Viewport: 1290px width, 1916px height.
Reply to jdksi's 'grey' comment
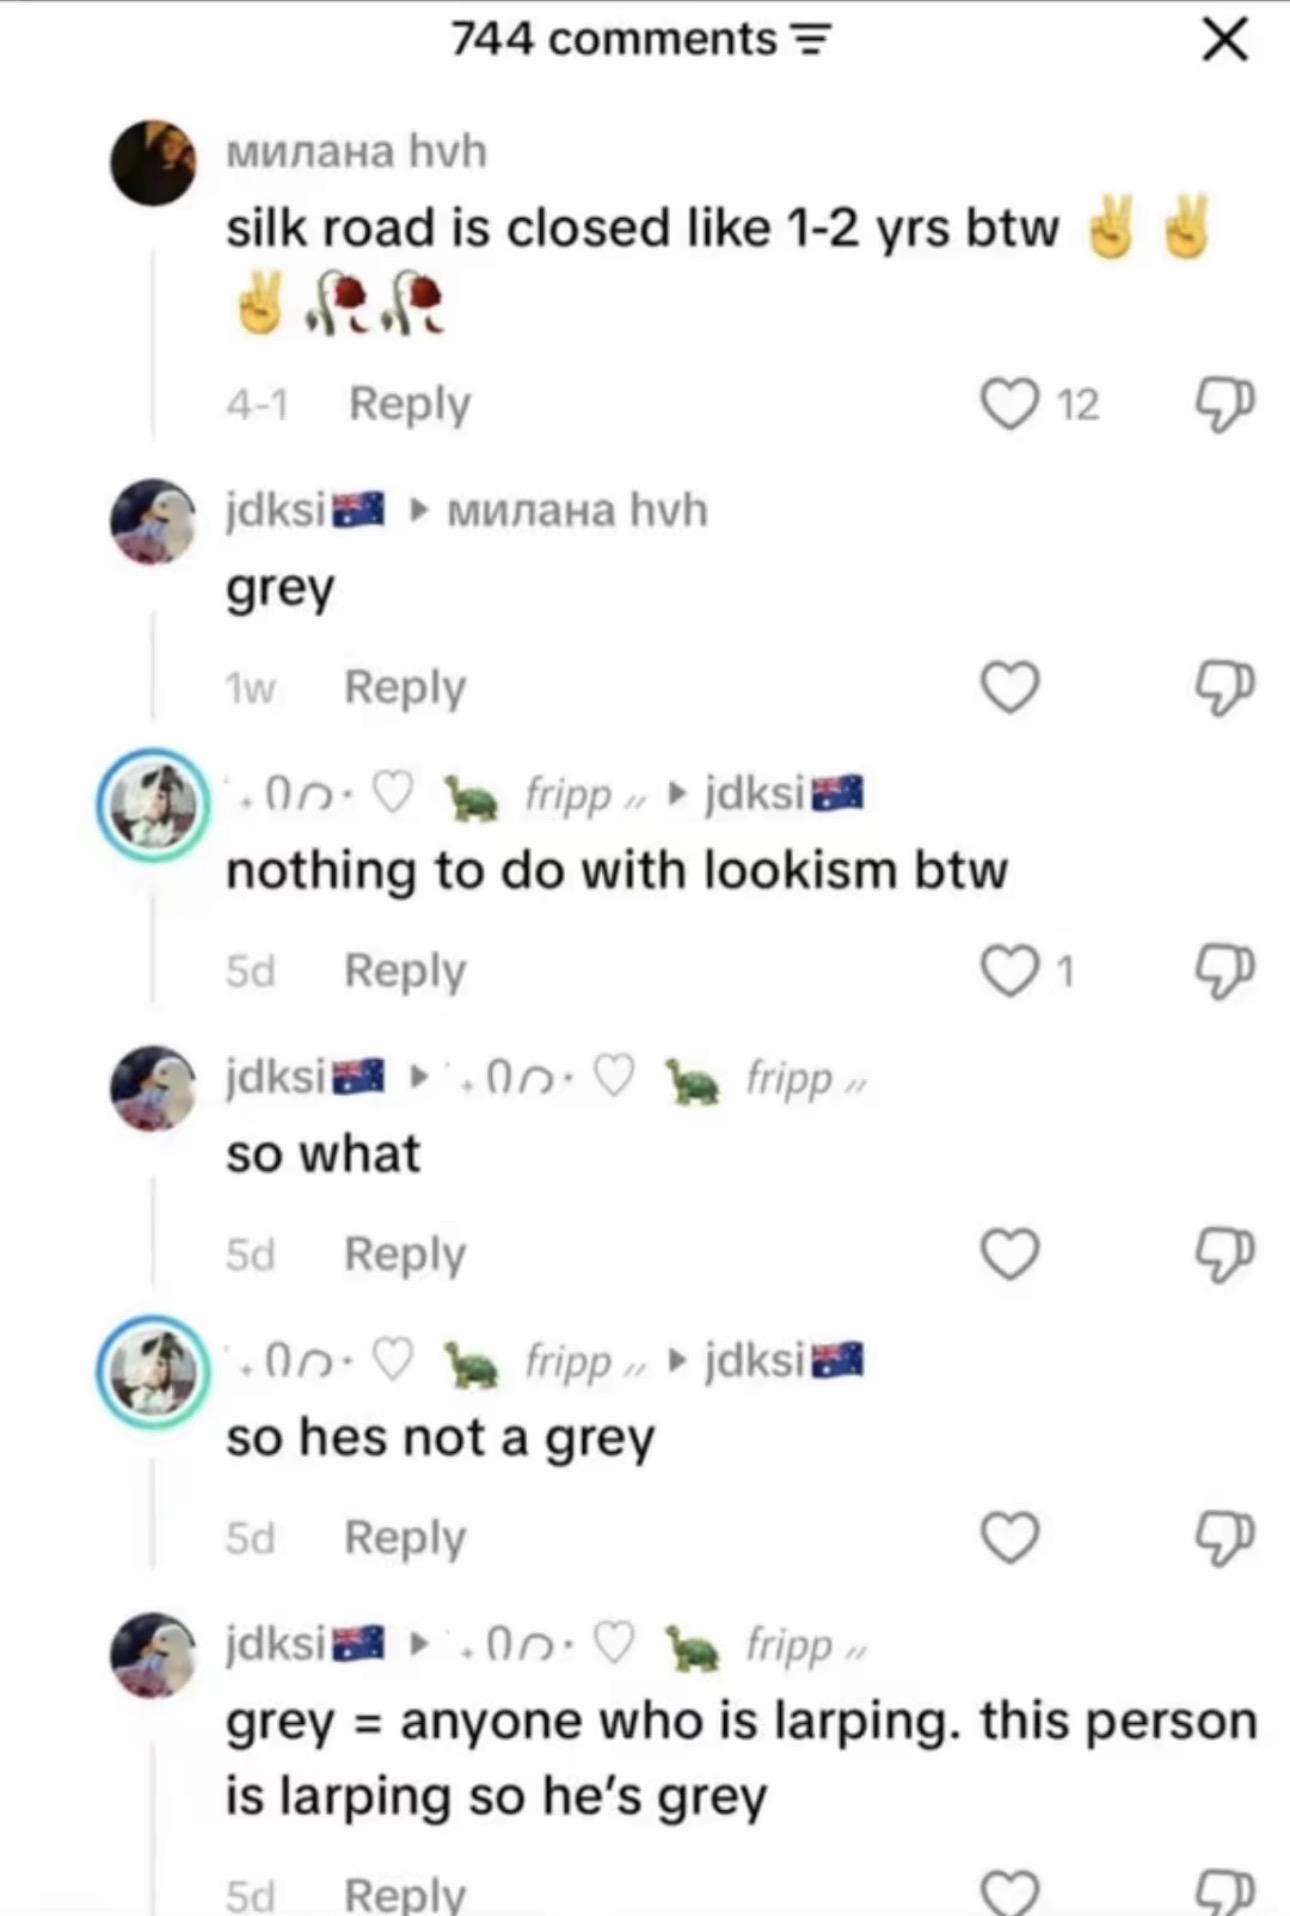click(x=405, y=687)
